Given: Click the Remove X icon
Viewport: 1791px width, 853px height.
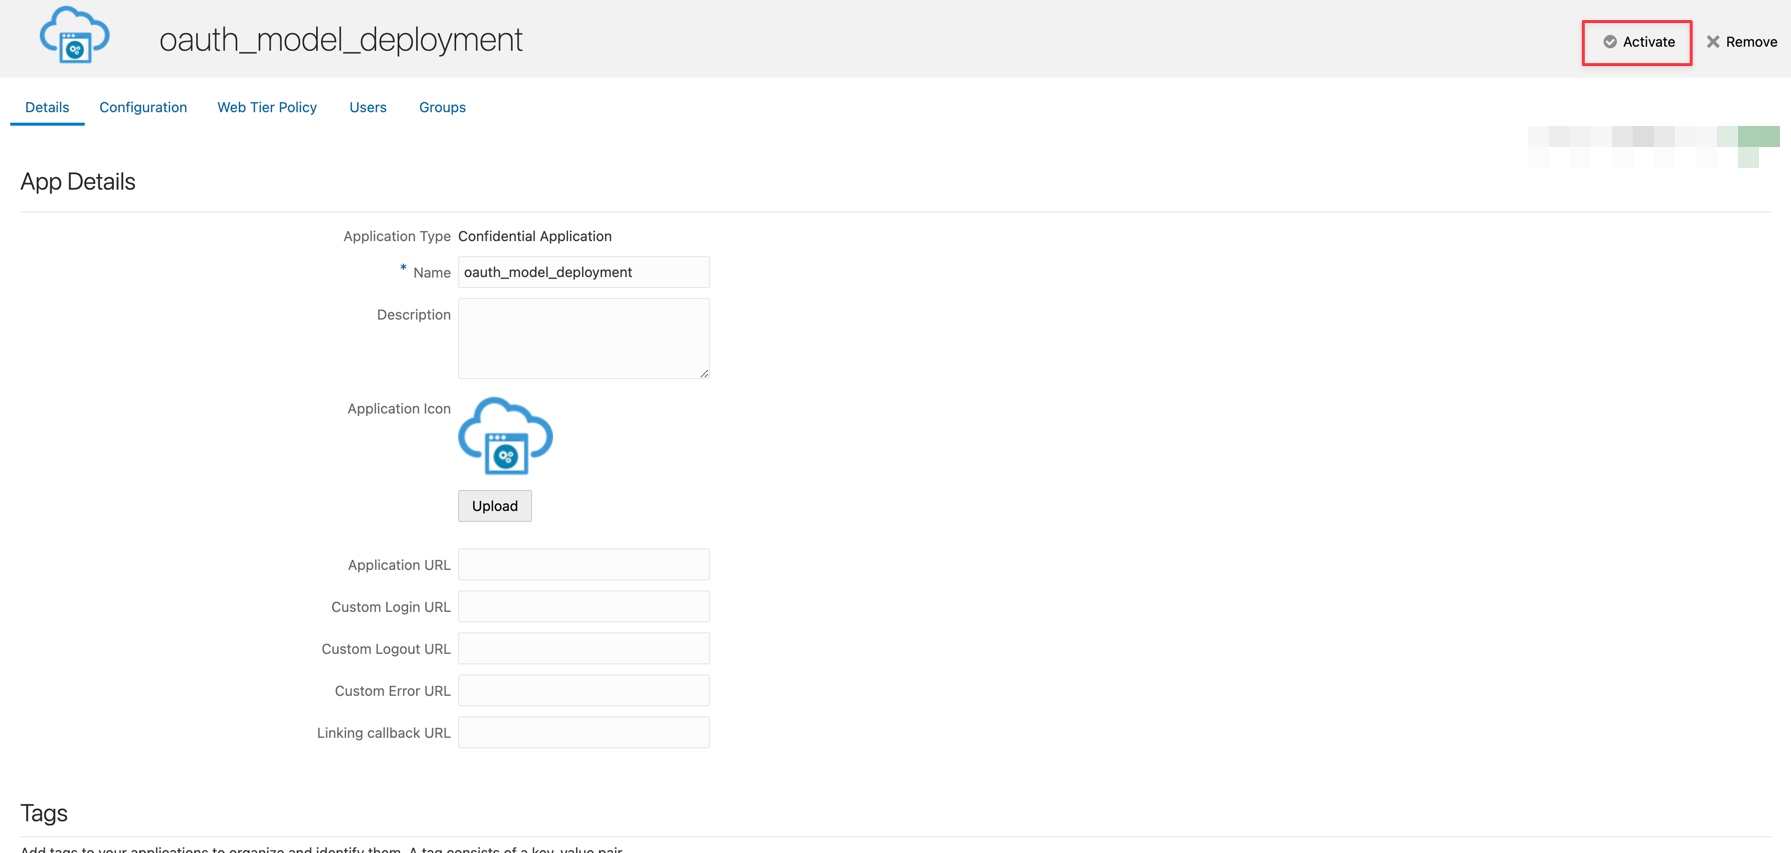Looking at the screenshot, I should coord(1713,42).
